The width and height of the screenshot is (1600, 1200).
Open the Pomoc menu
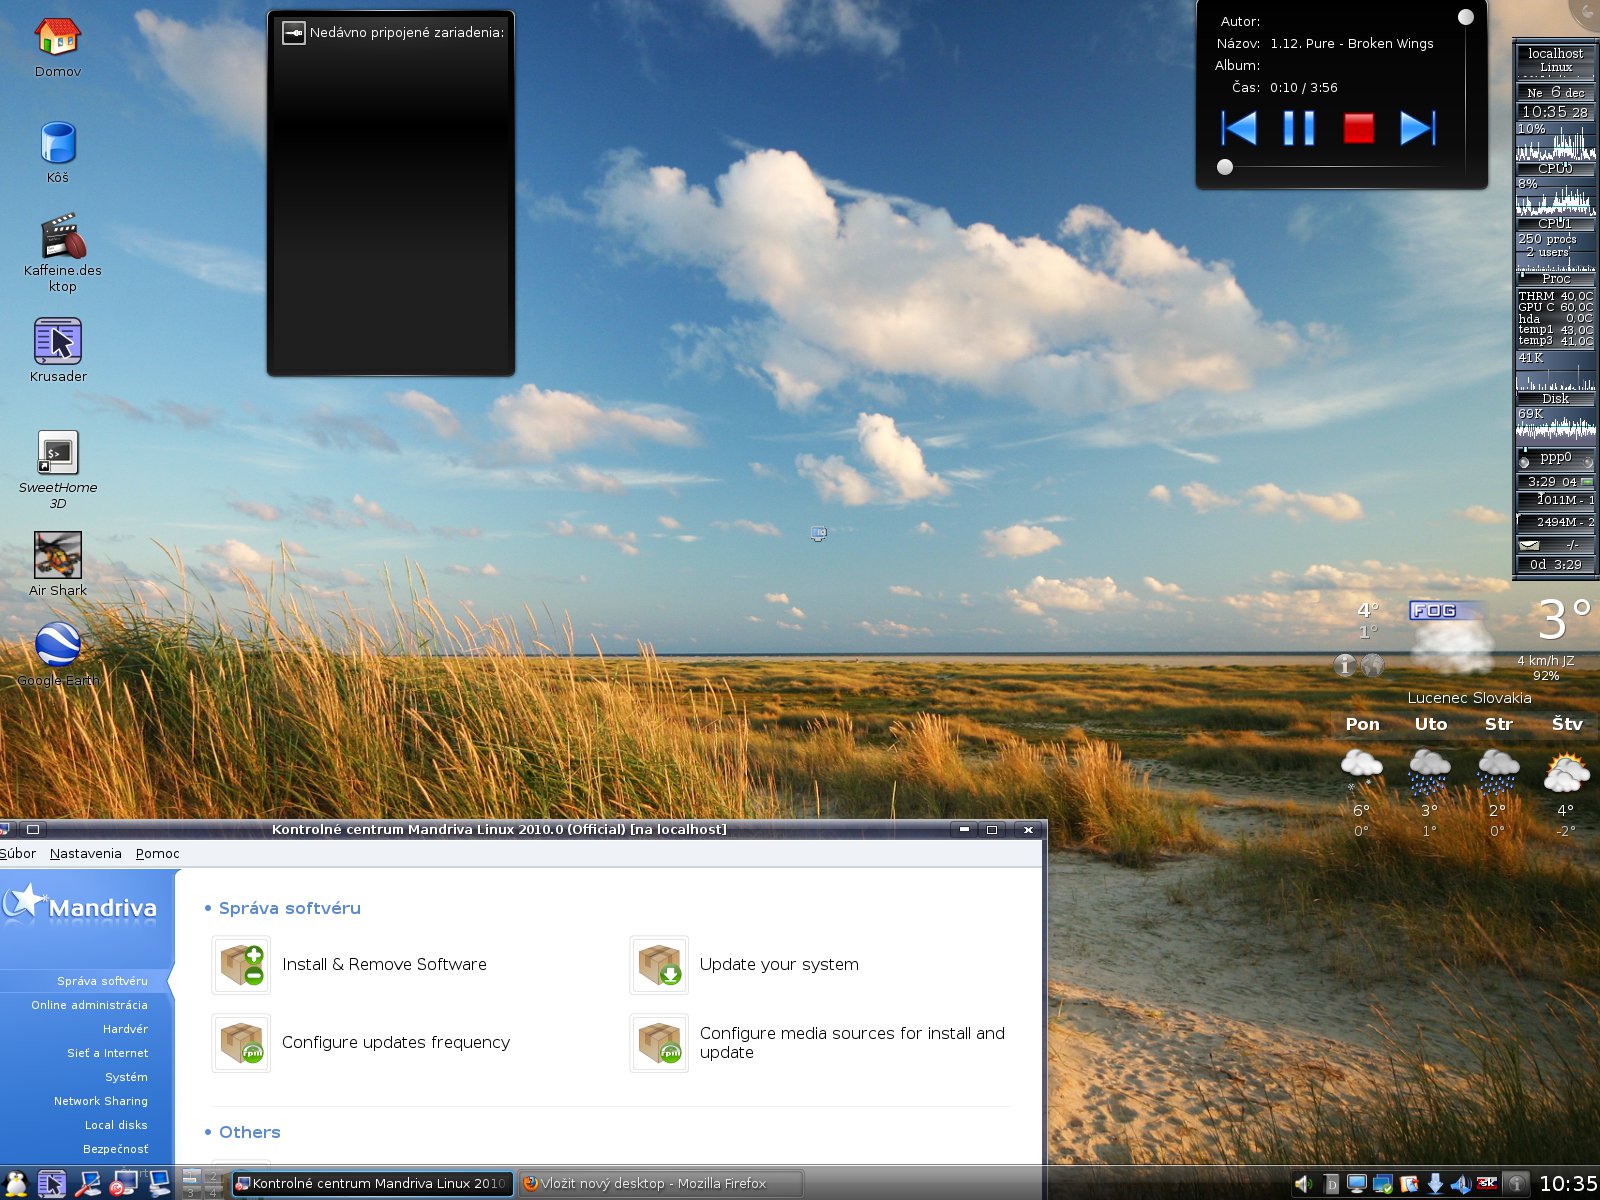point(158,853)
